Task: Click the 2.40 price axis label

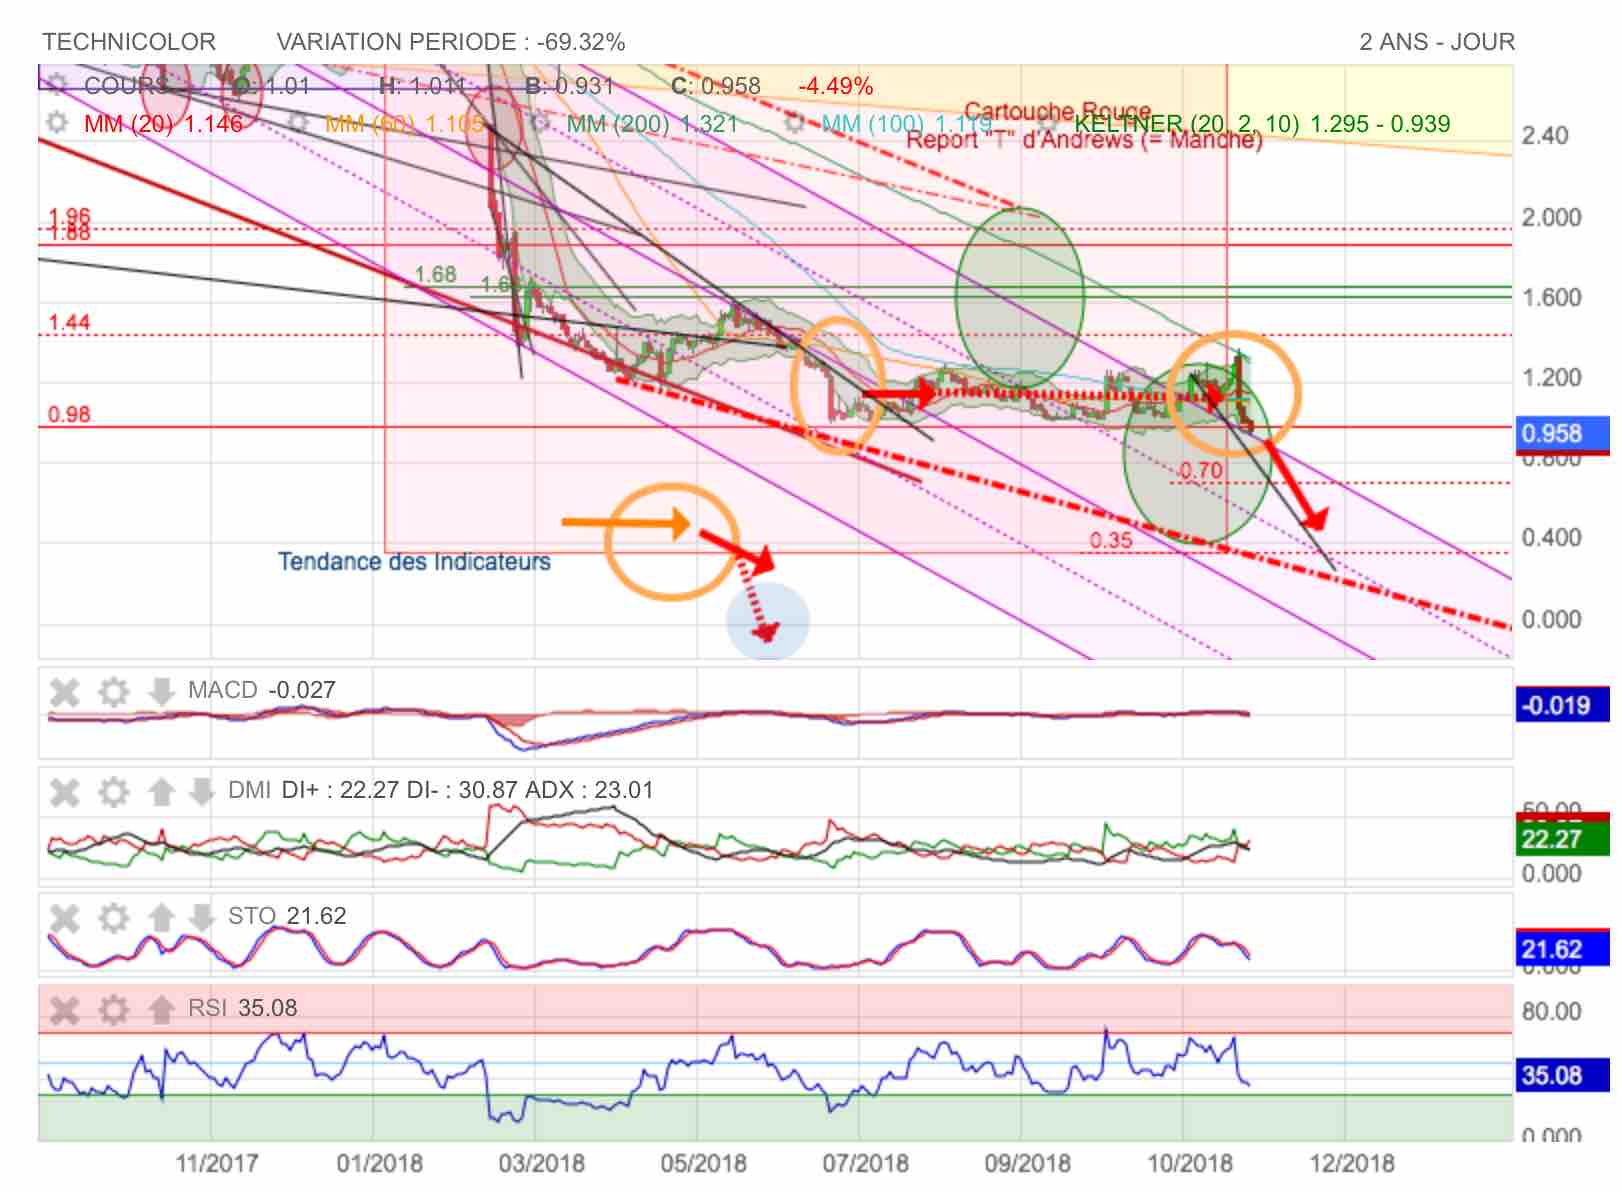Action: point(1545,135)
